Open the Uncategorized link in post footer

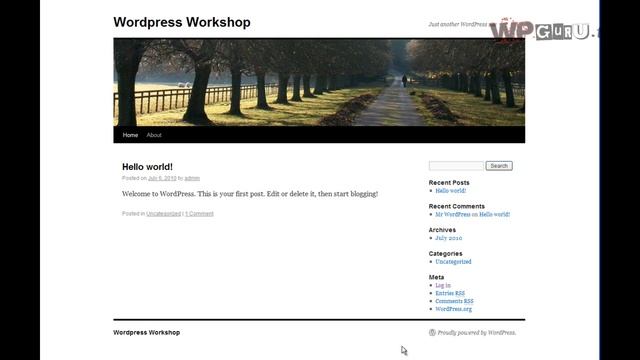click(x=163, y=213)
